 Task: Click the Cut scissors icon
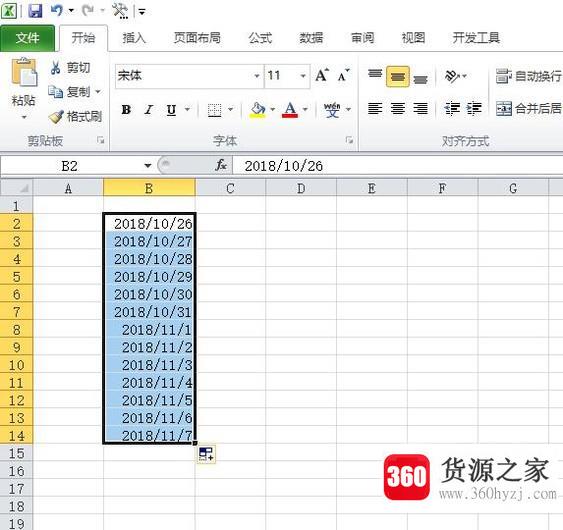click(55, 68)
